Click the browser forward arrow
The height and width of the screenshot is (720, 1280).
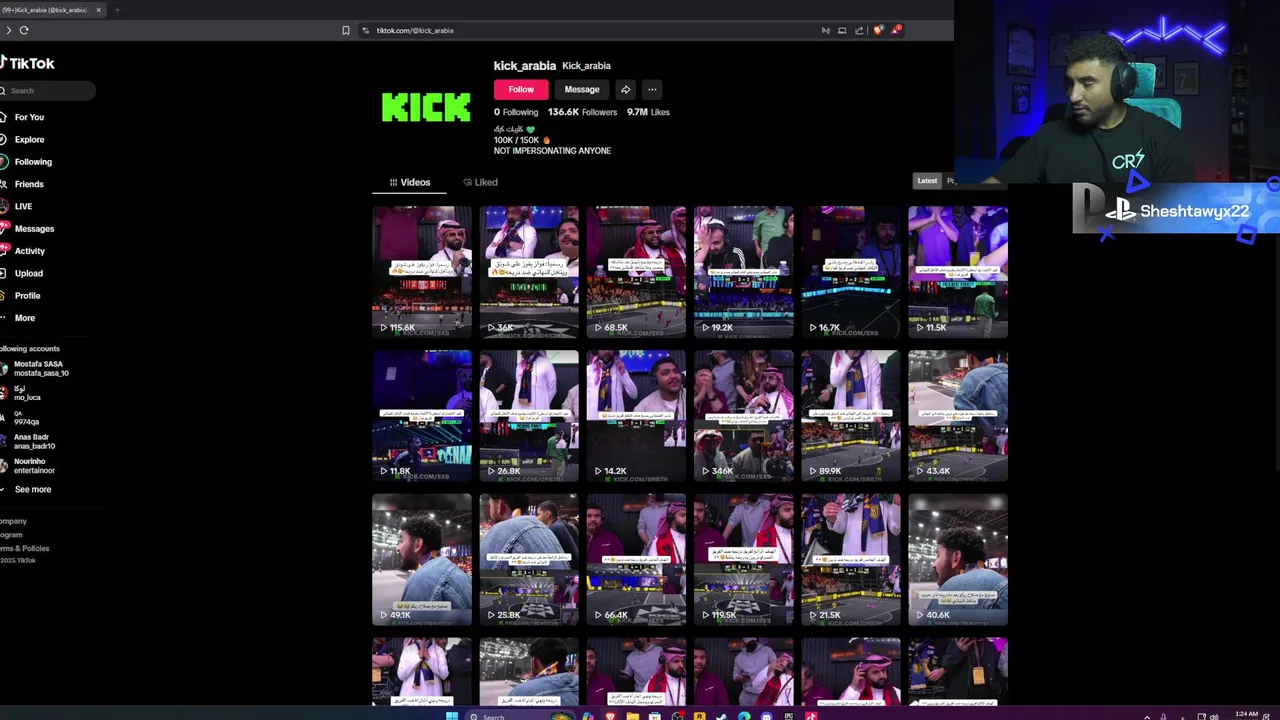point(8,30)
